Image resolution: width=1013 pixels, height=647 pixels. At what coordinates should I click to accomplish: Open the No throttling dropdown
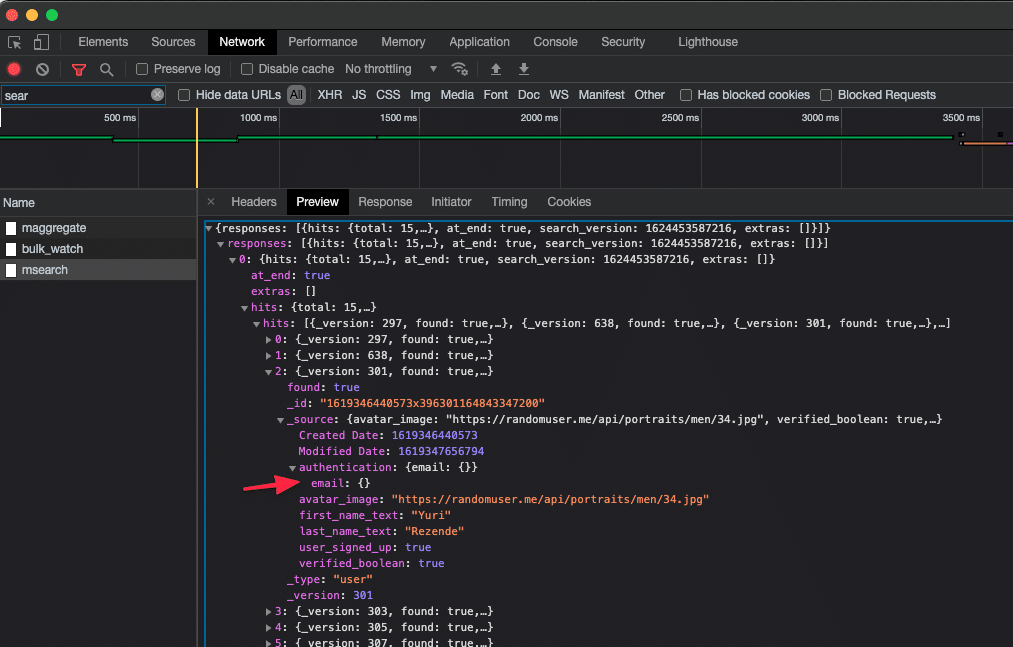point(391,69)
